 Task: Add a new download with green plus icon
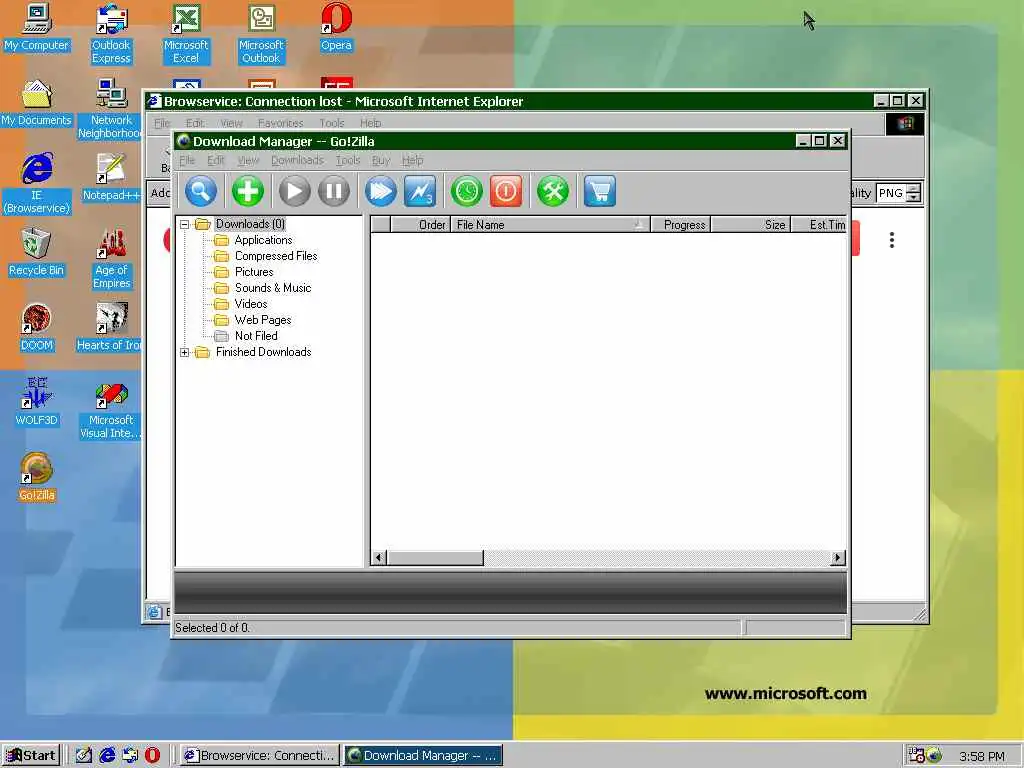248,191
